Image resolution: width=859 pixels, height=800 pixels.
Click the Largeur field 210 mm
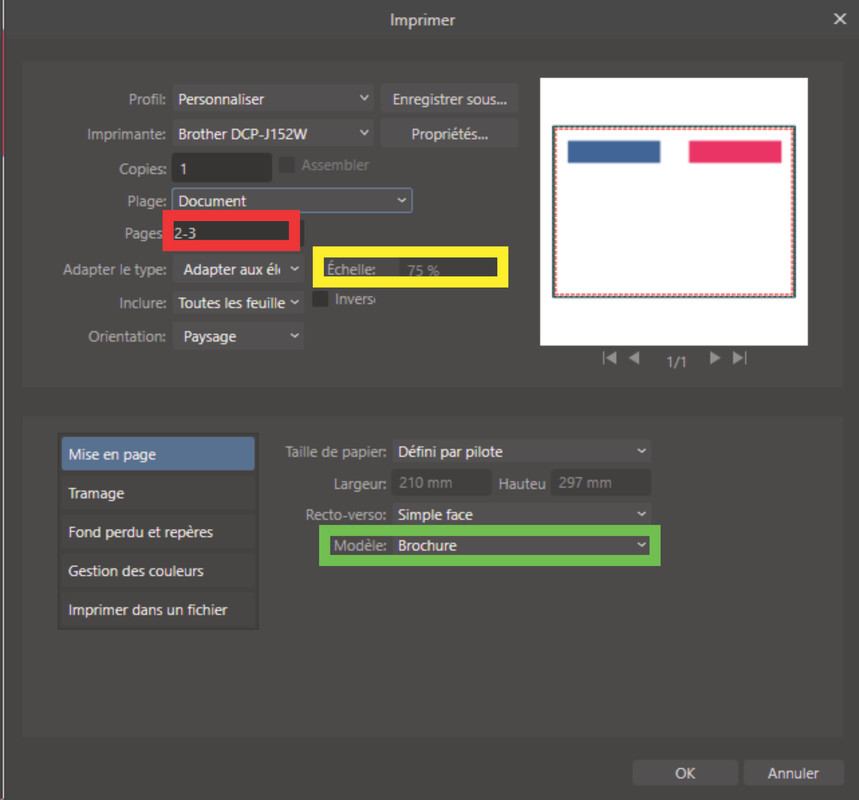[442, 483]
